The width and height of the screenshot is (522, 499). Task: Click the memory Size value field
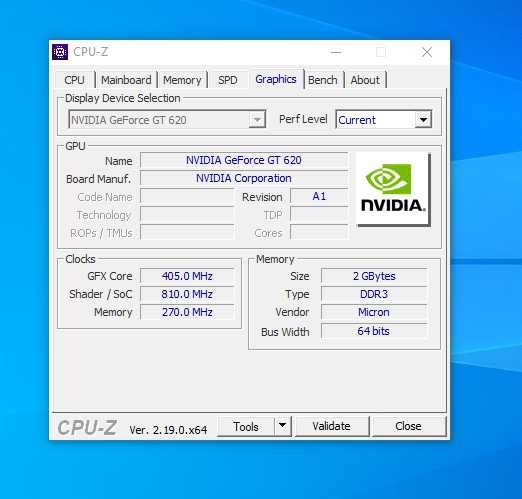tap(374, 276)
